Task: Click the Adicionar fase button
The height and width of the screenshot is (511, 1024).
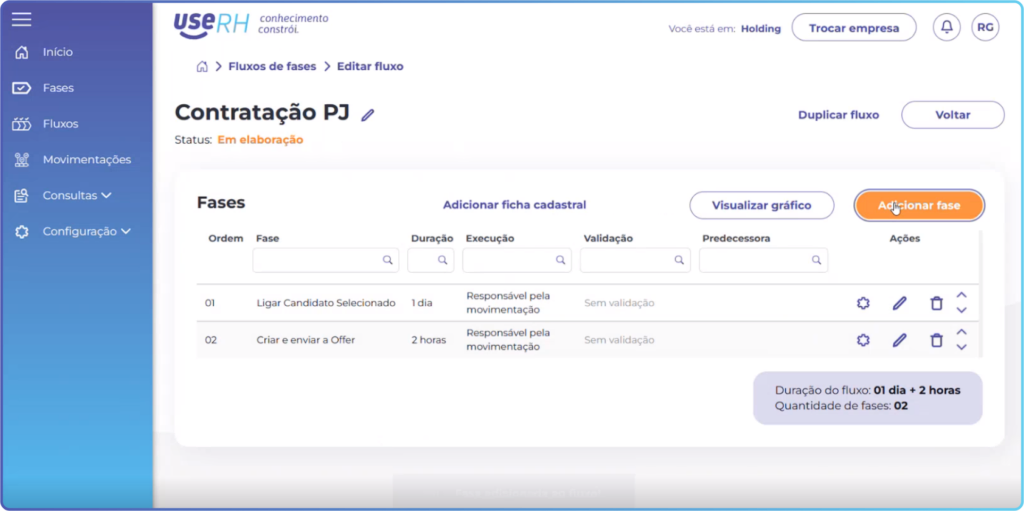Action: (919, 205)
